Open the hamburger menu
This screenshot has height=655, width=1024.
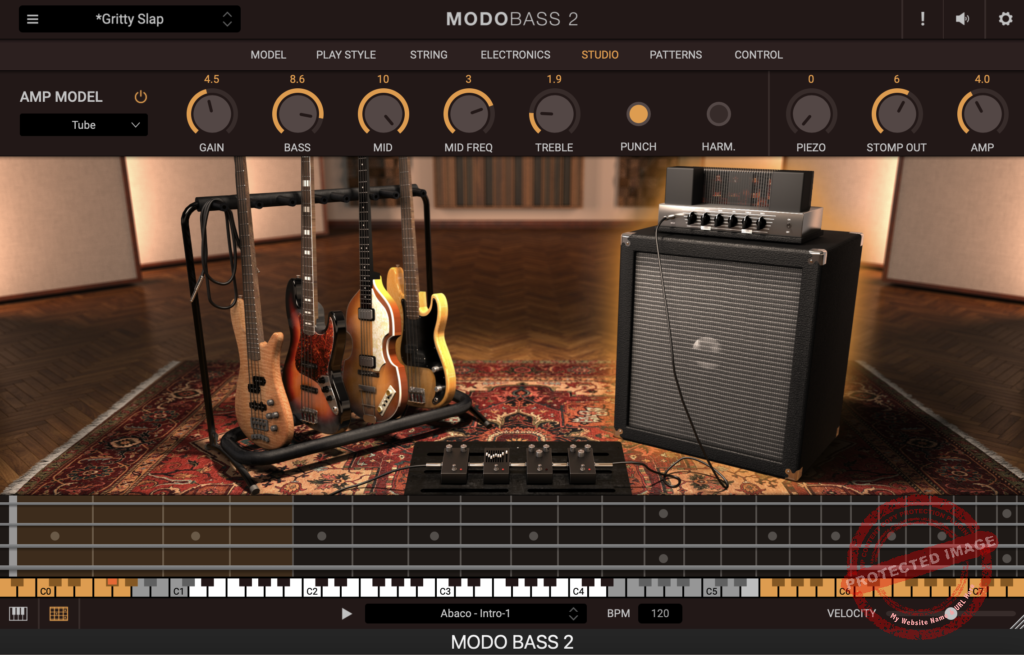(32, 19)
